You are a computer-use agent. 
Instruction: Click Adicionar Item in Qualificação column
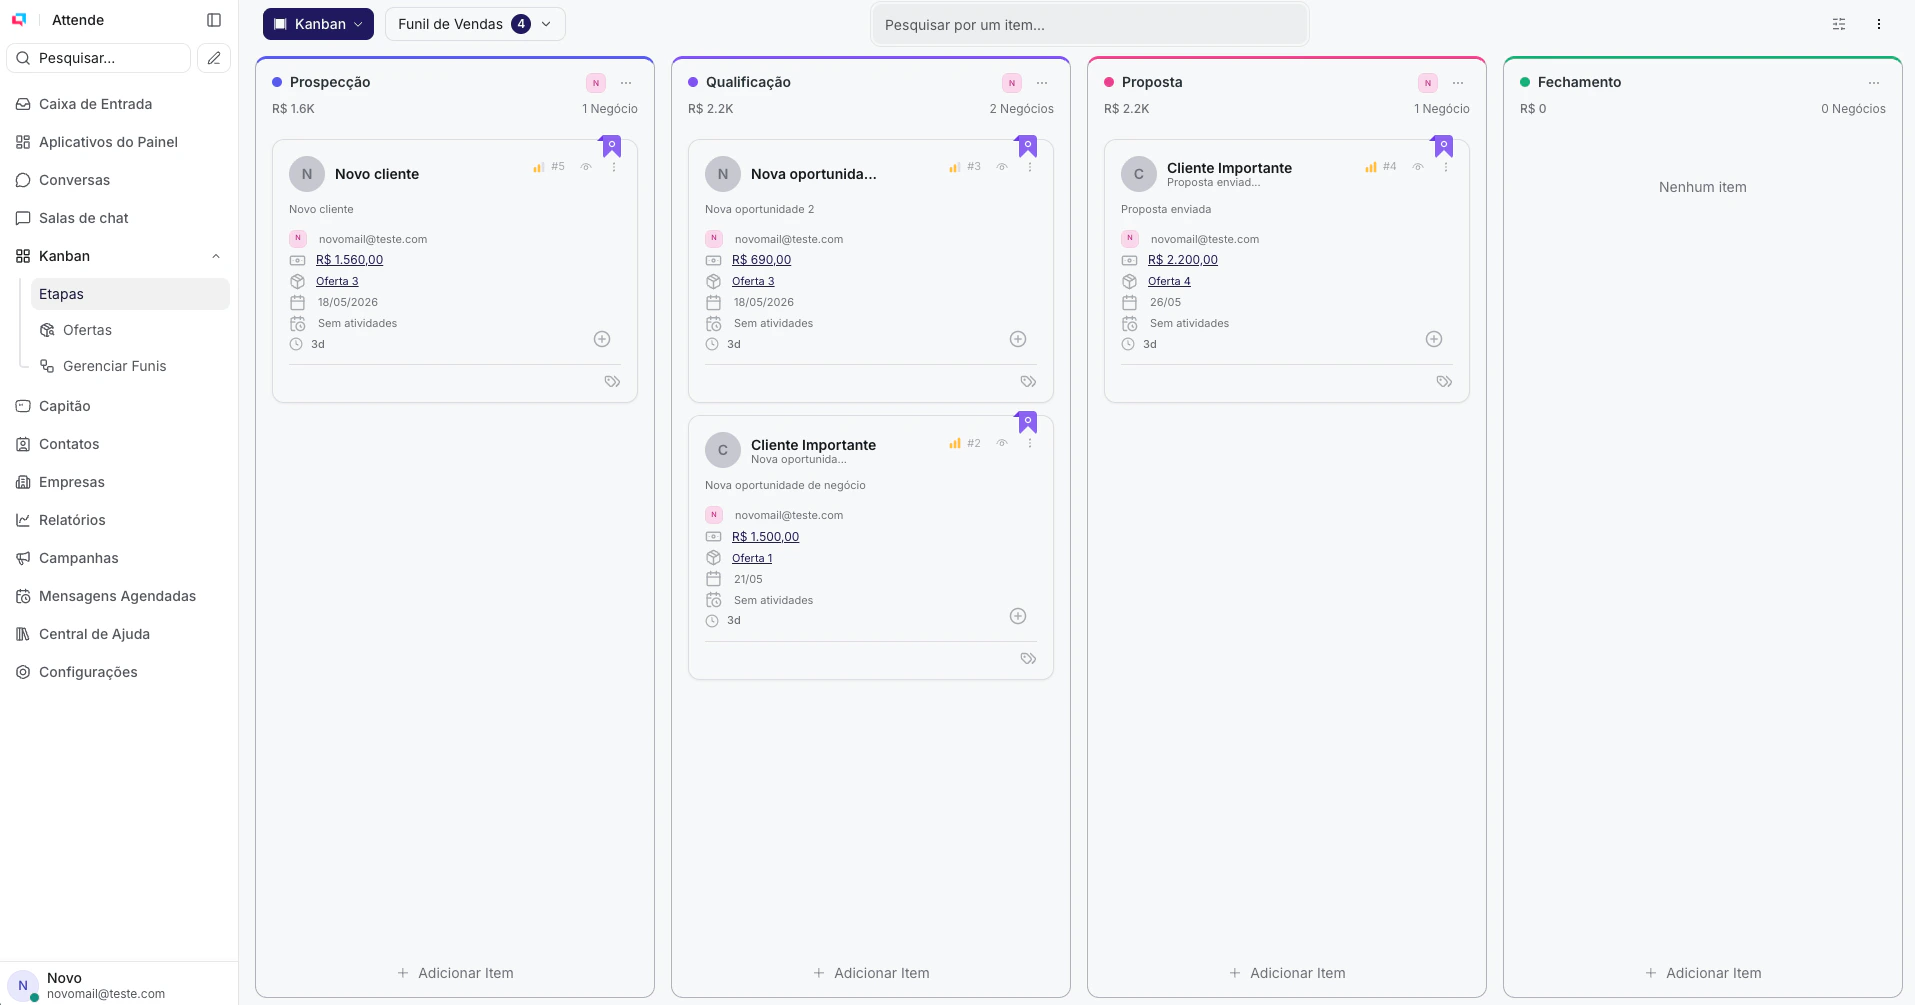pos(871,973)
